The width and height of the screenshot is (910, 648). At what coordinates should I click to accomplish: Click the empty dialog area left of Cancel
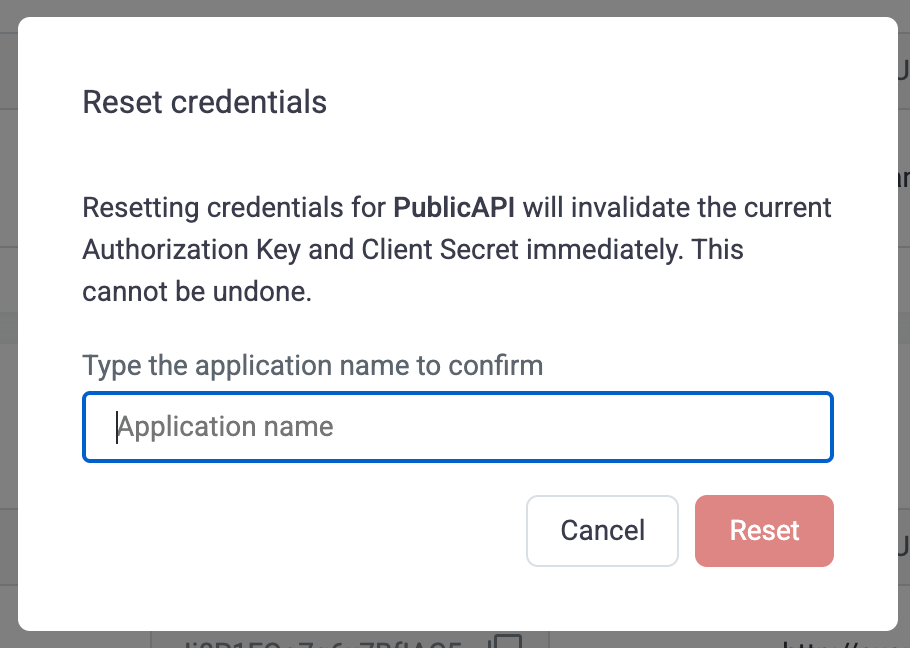click(x=304, y=531)
